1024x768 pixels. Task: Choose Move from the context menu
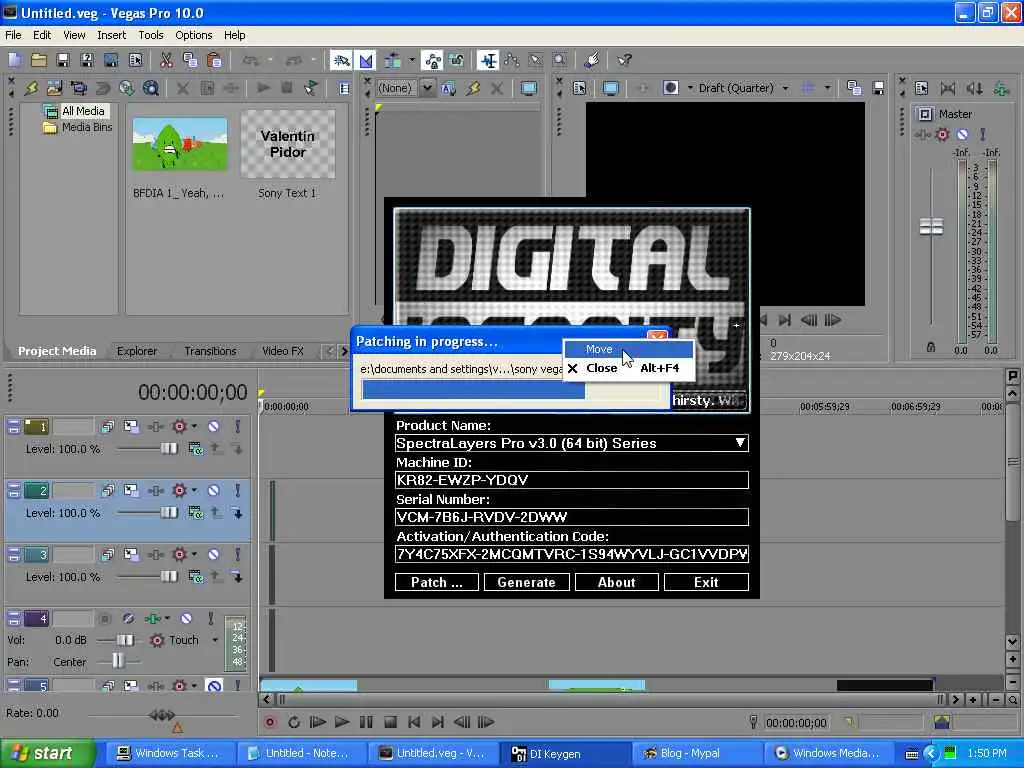click(628, 349)
